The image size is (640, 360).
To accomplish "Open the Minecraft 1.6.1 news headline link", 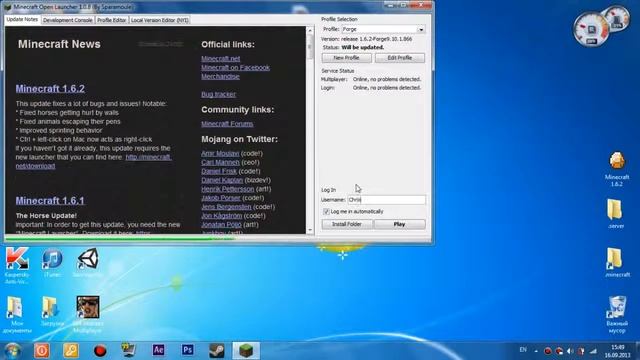I will [x=50, y=201].
